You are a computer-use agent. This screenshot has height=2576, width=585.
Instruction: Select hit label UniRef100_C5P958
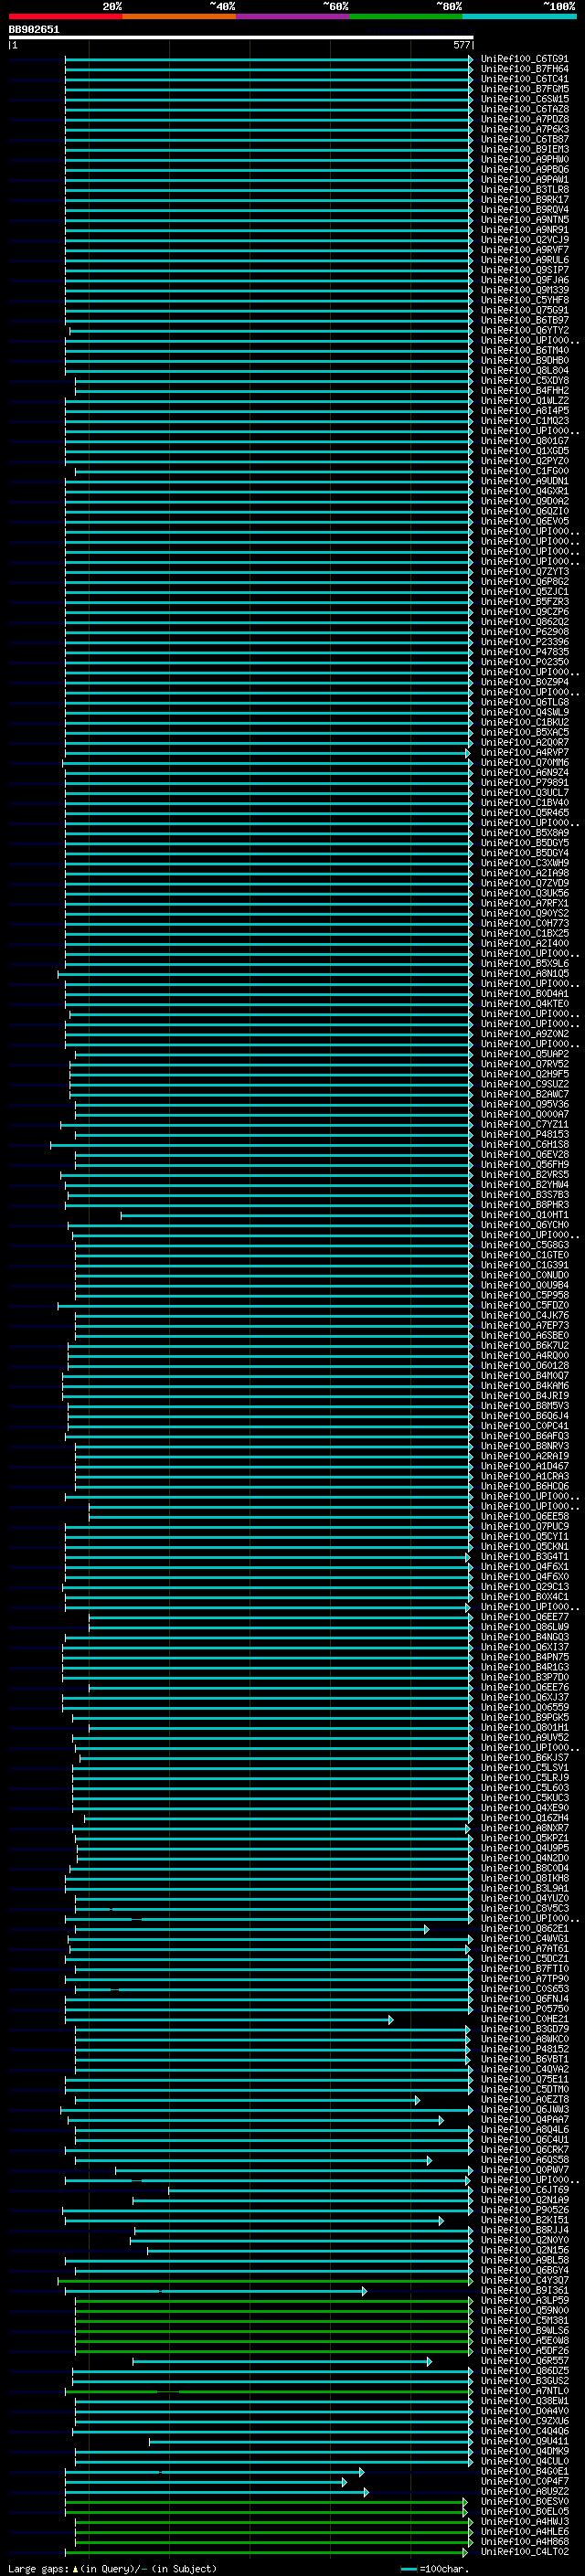coord(525,1296)
